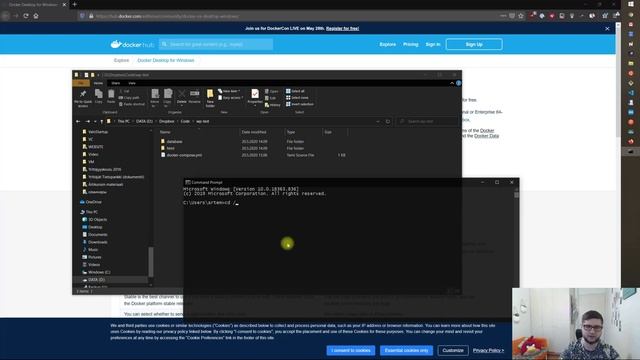Open the New item dropdown
Viewport: 640px width, 360px height.
(229, 91)
